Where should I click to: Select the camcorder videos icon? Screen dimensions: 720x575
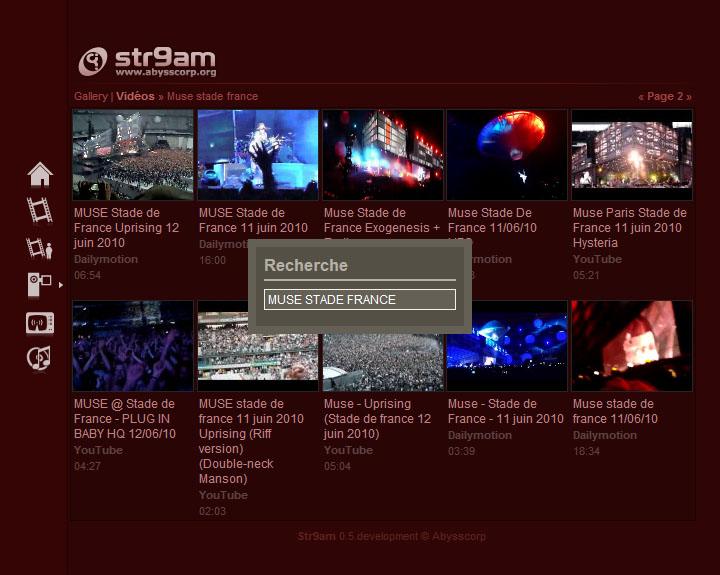pyautogui.click(x=39, y=284)
